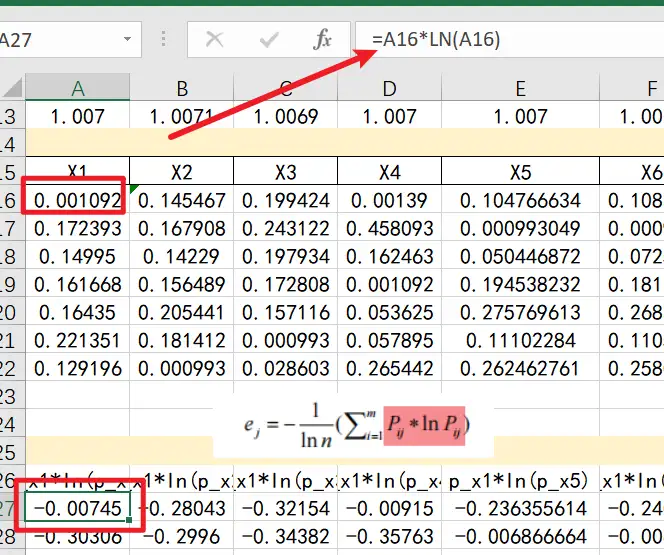Select cell C19 with 0.172808
Image resolution: width=664 pixels, height=555 pixels.
286,284
